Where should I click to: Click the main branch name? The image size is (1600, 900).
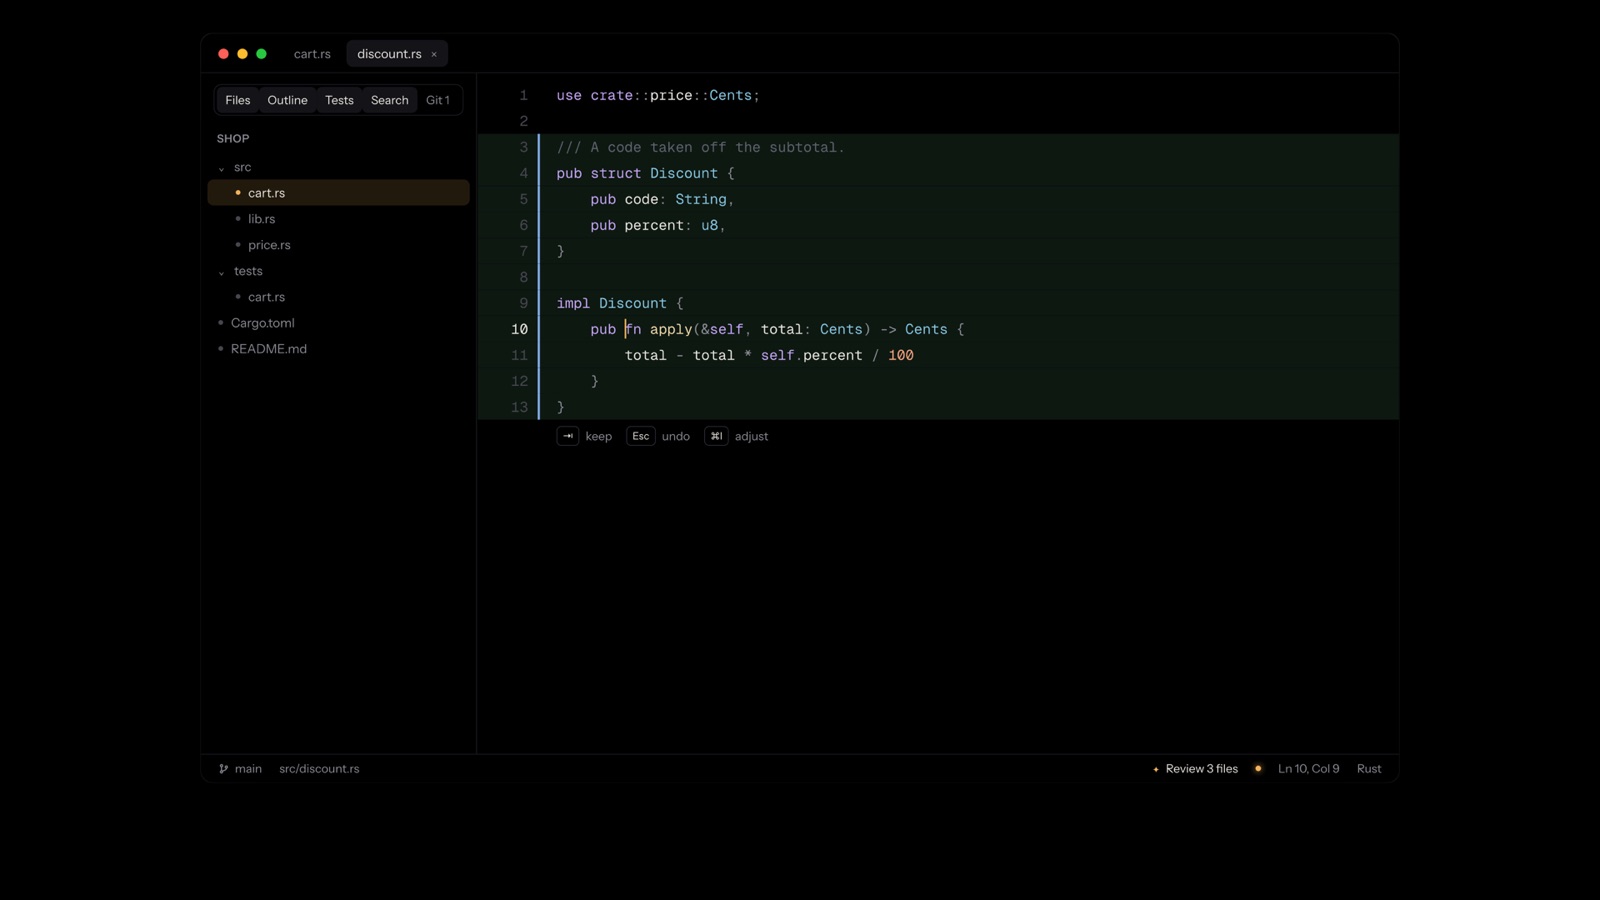point(248,769)
